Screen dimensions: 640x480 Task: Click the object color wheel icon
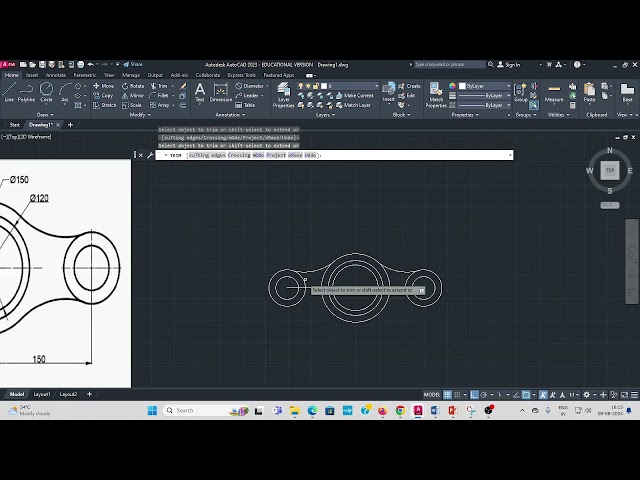452,86
